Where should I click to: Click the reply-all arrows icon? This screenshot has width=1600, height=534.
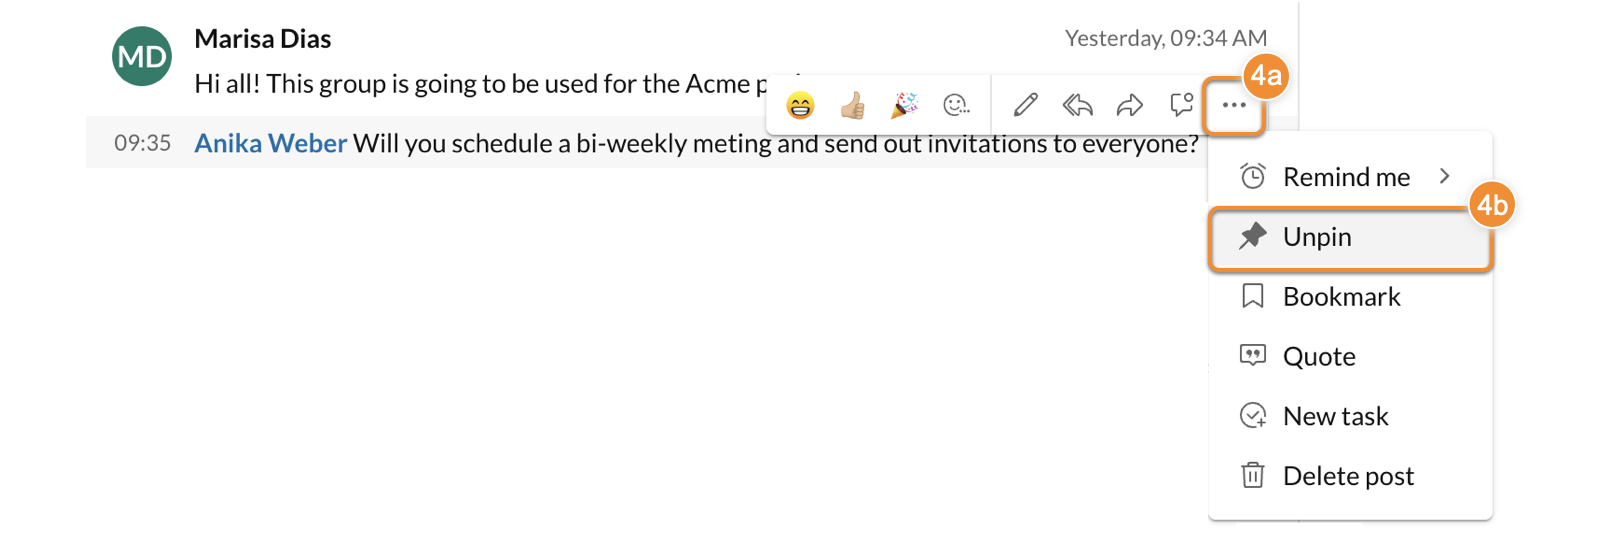pyautogui.click(x=1078, y=105)
